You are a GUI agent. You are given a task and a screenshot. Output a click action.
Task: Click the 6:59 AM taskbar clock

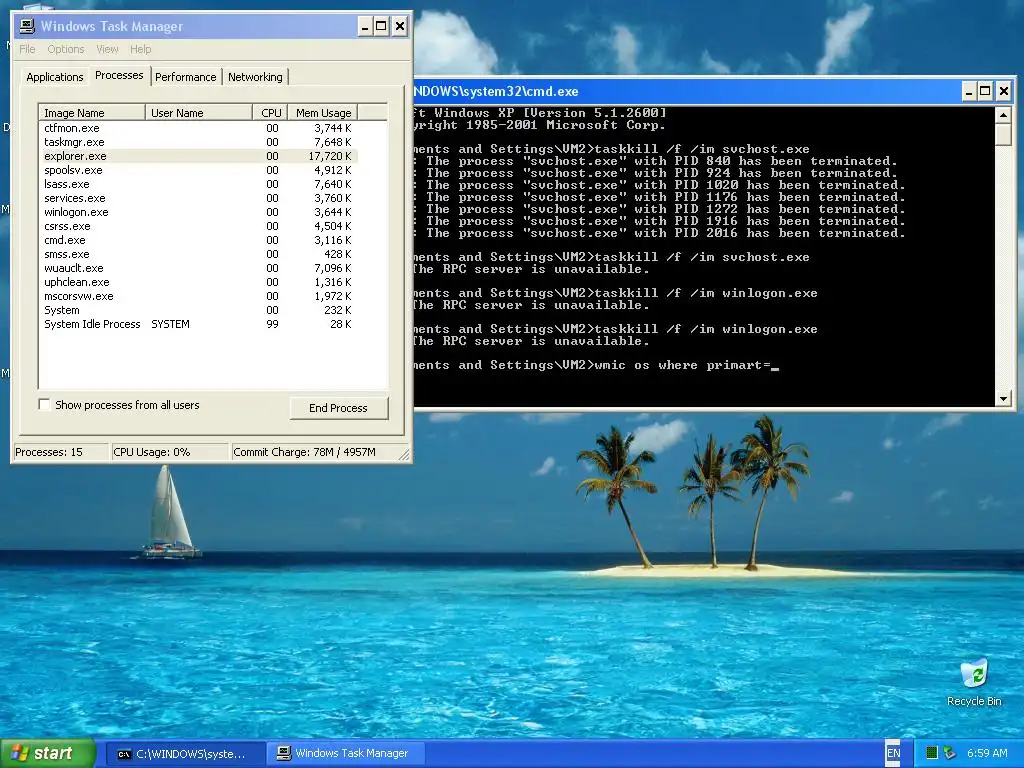point(987,753)
